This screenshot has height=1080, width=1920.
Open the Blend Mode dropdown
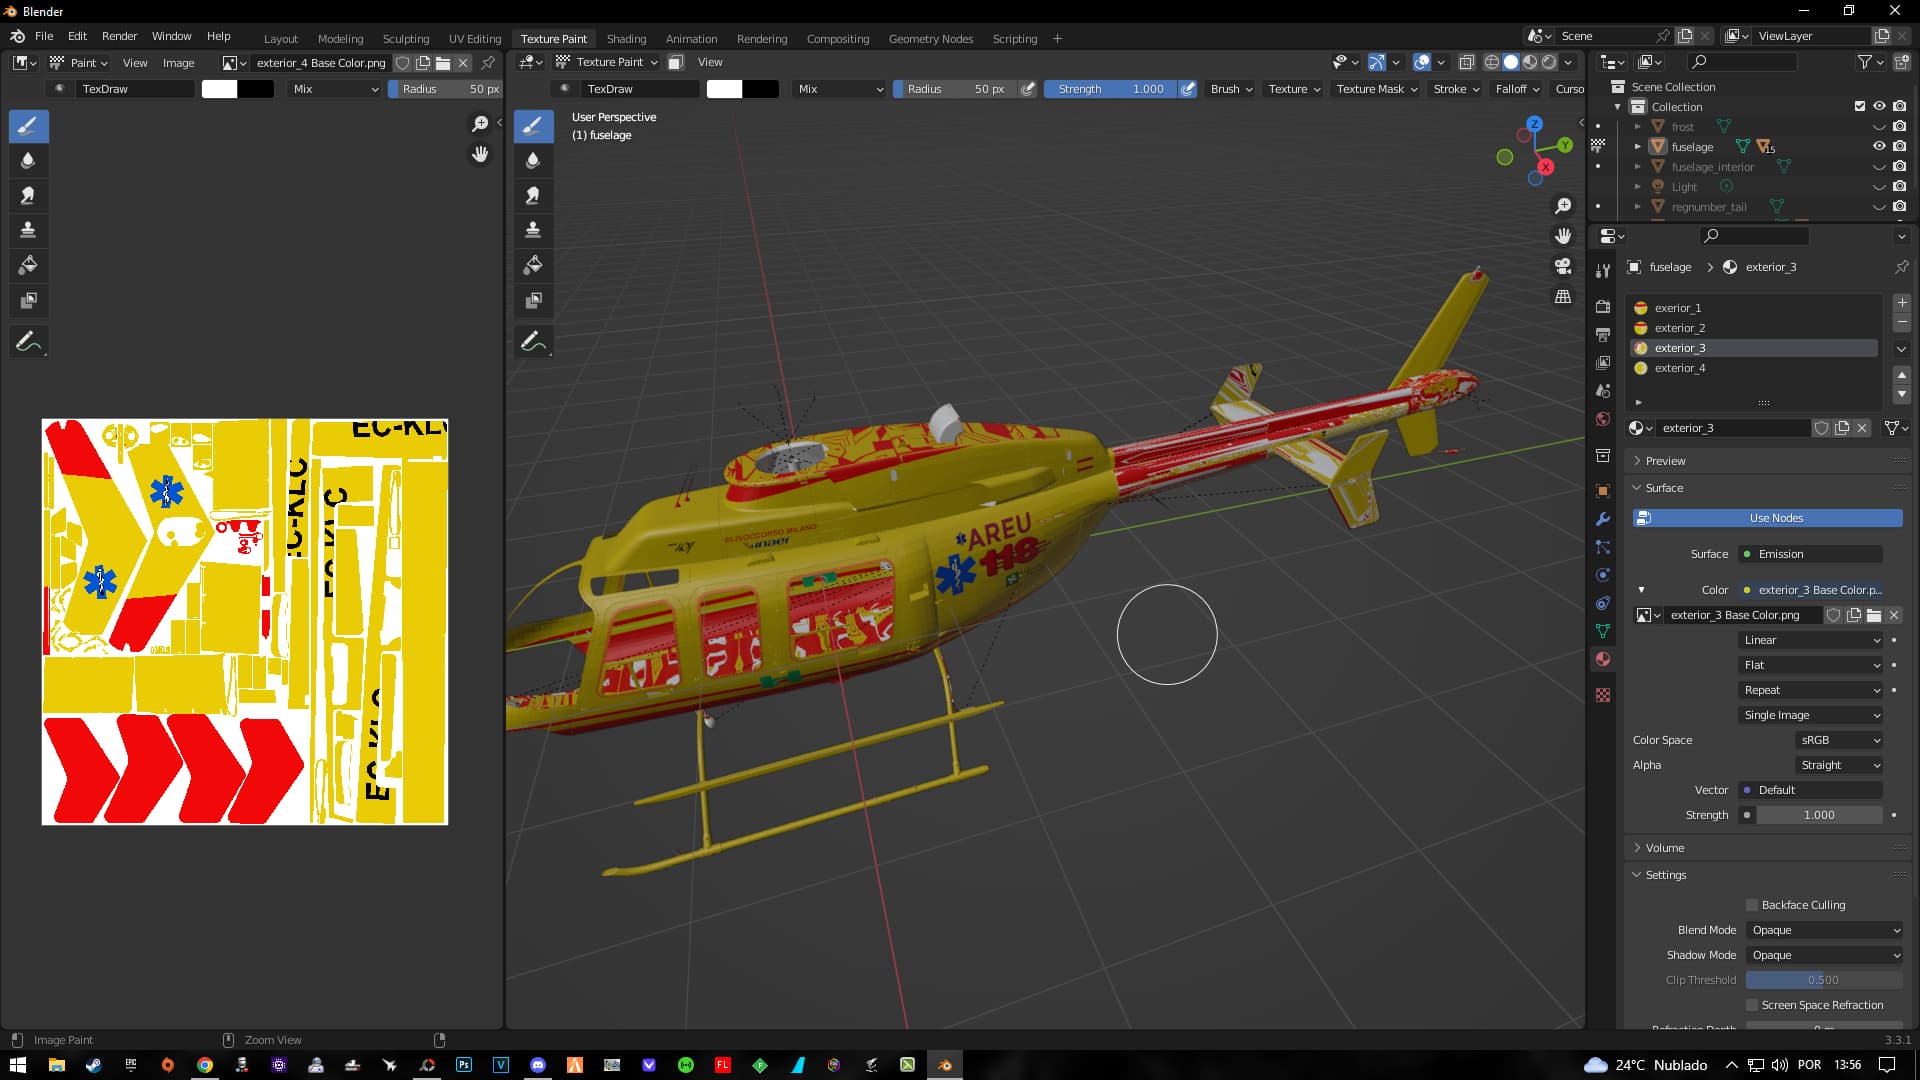(x=1825, y=930)
